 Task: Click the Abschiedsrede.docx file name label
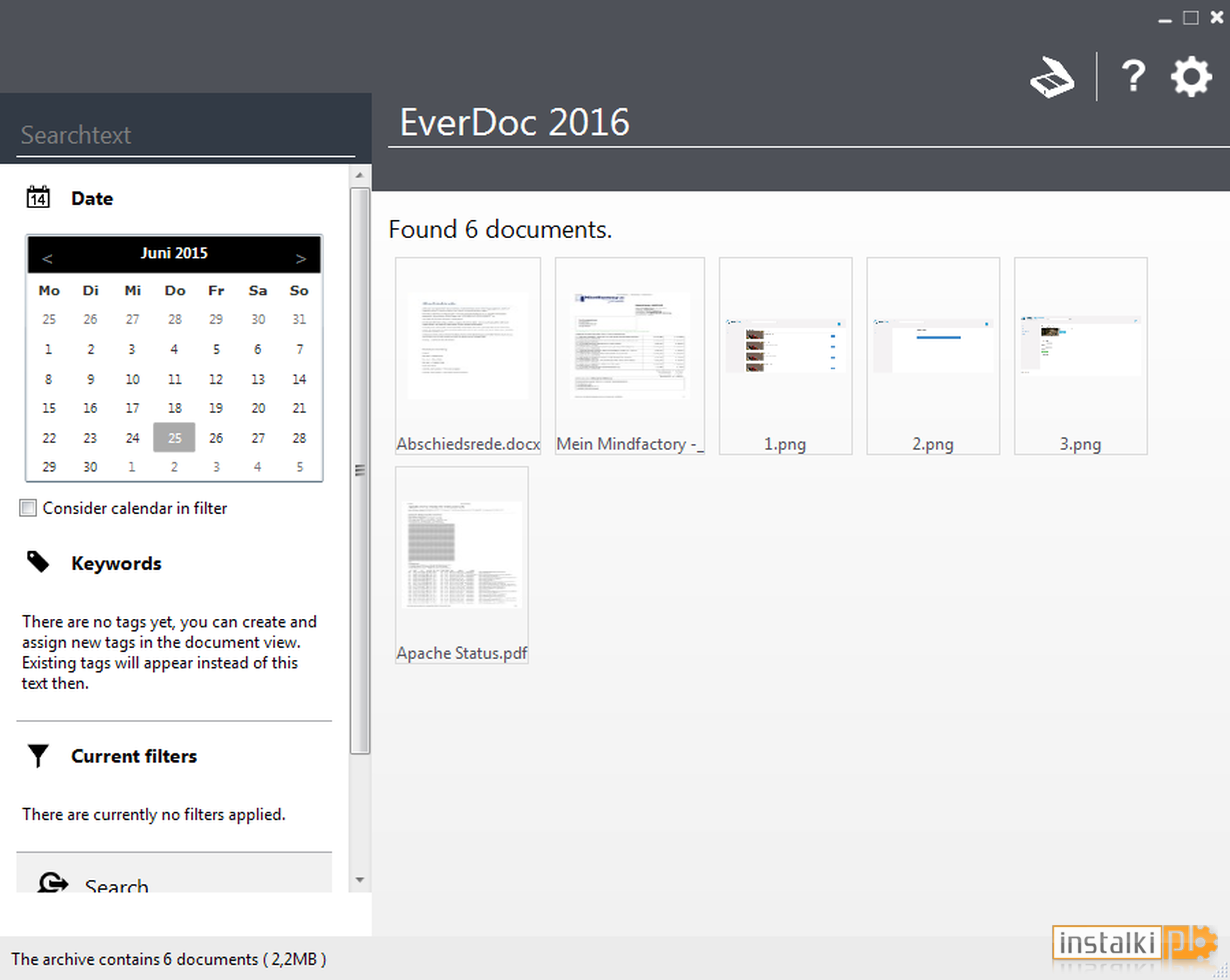point(468,444)
